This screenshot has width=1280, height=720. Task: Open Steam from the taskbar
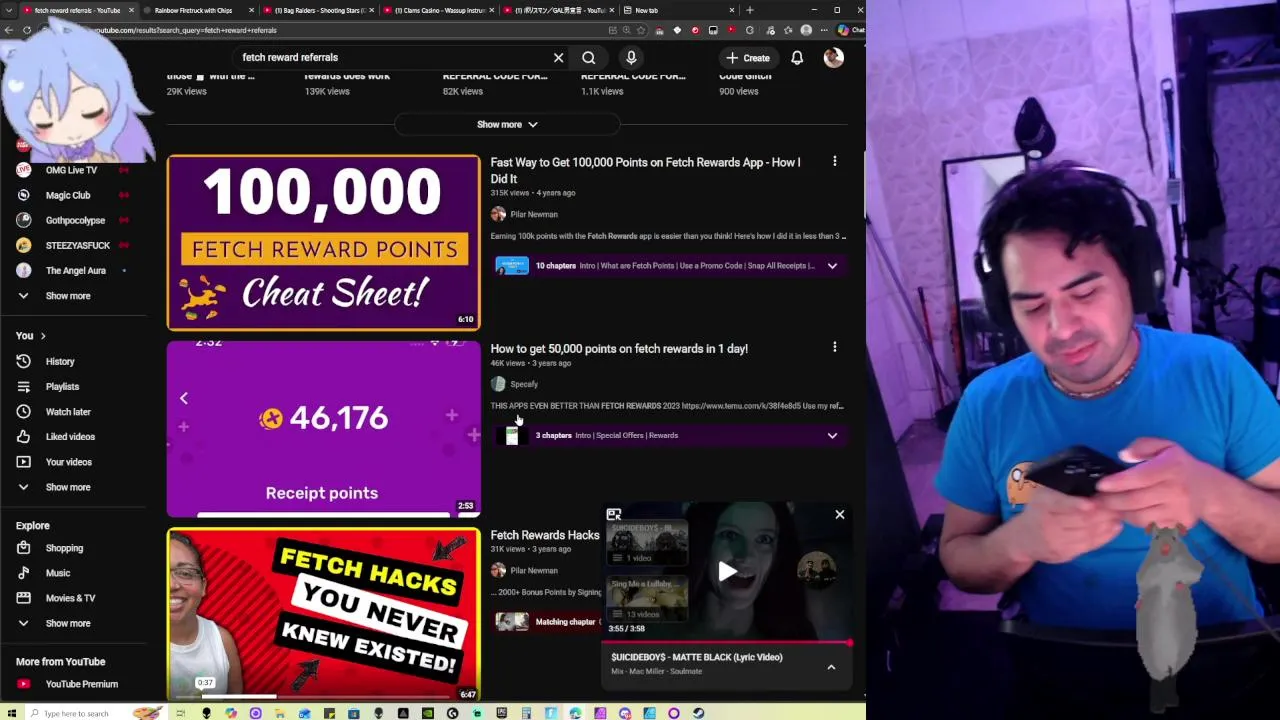[698, 713]
